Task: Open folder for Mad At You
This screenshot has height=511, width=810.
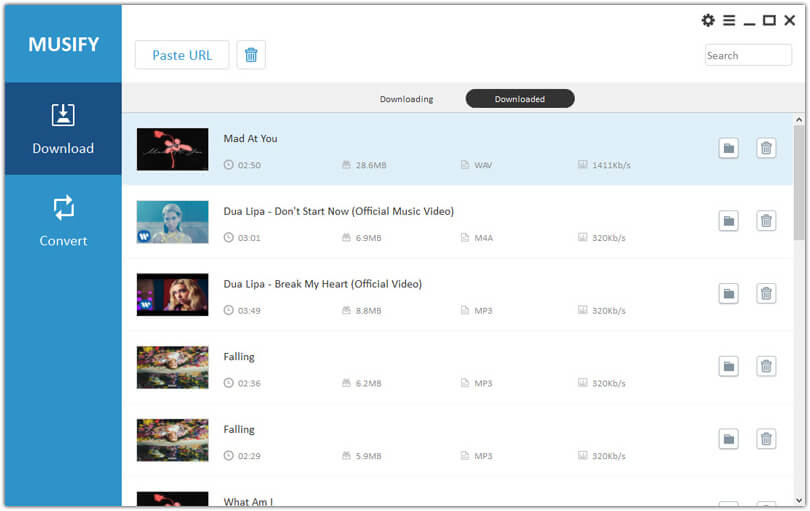Action: click(728, 148)
